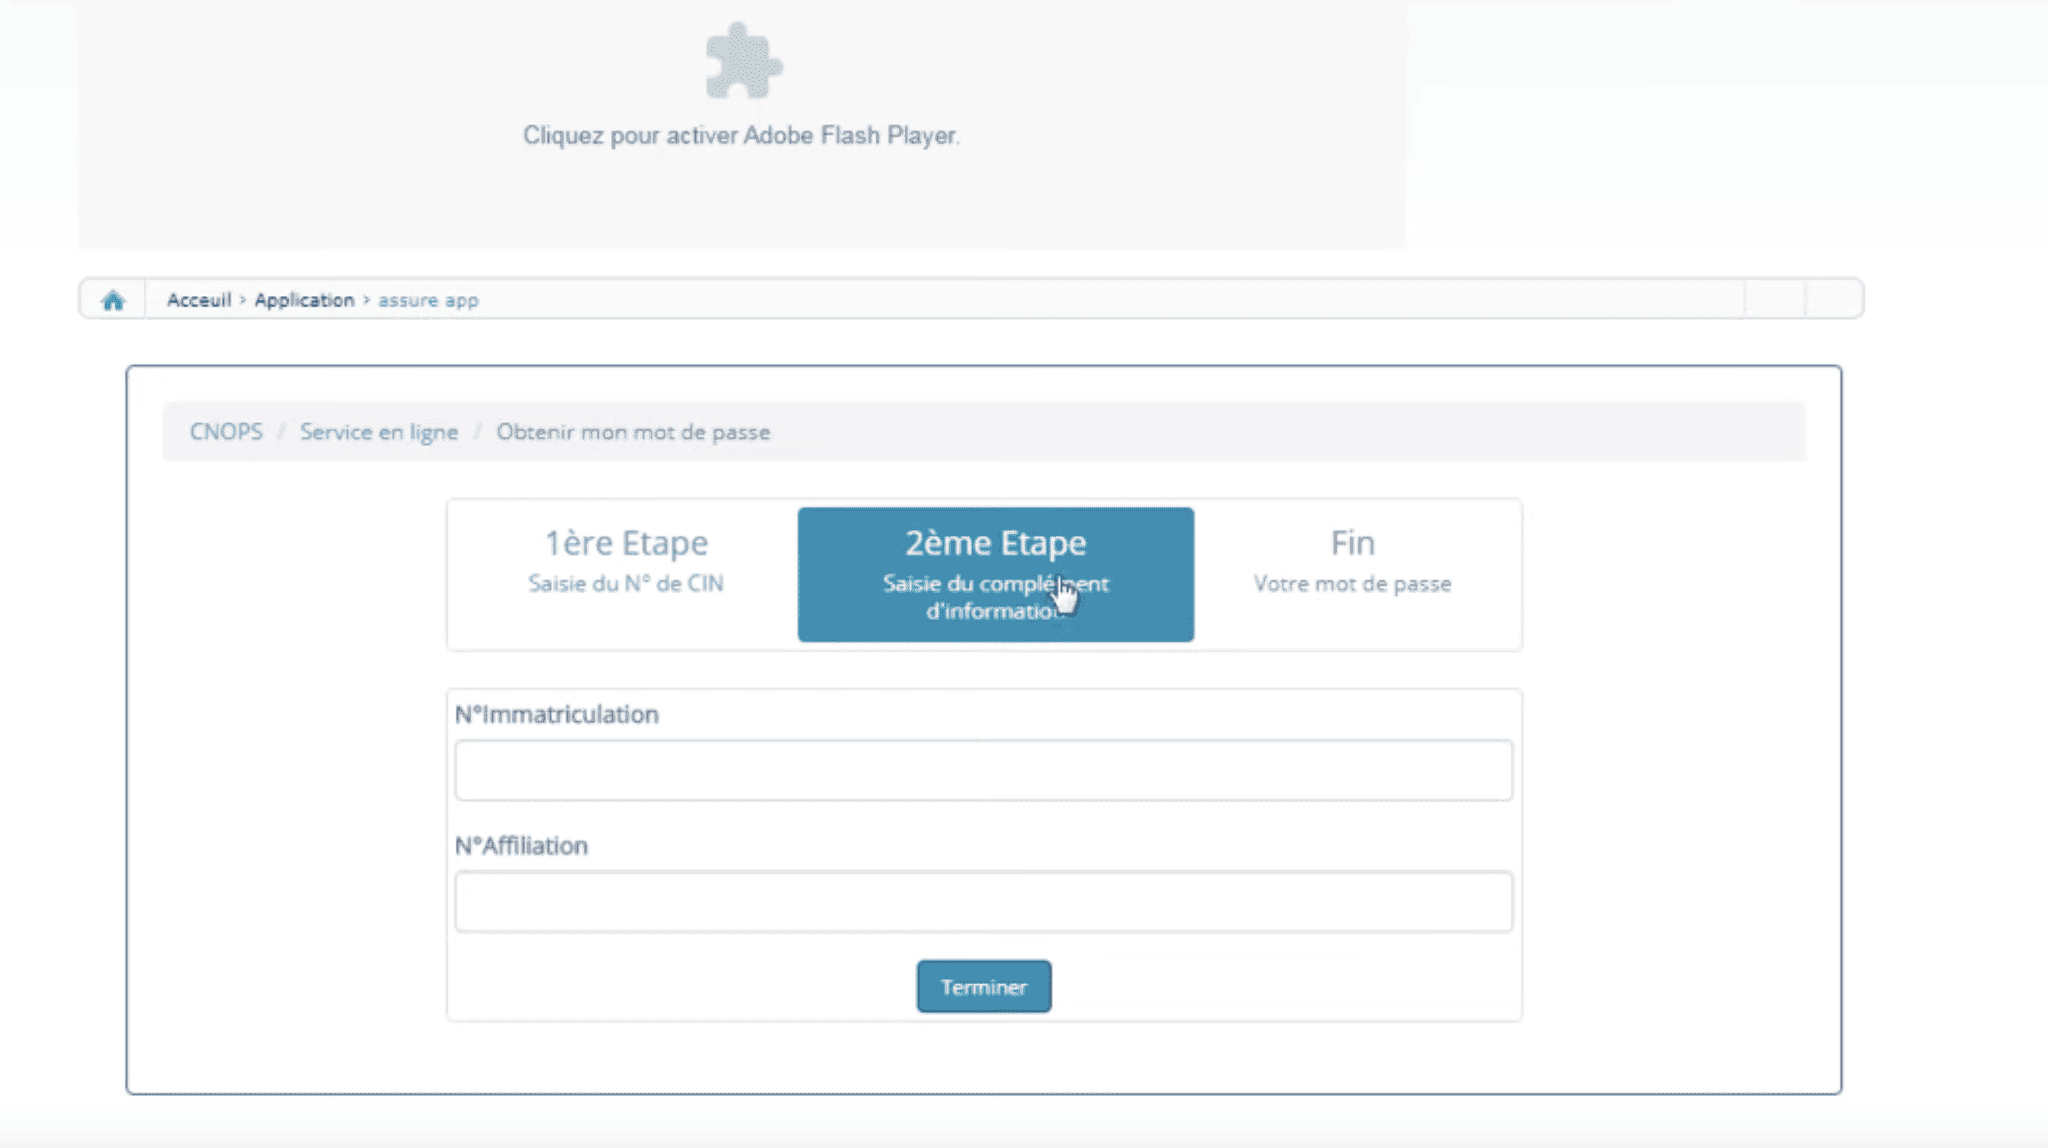Click the N°Affiliation field label
The image size is (2048, 1148).
(x=521, y=846)
